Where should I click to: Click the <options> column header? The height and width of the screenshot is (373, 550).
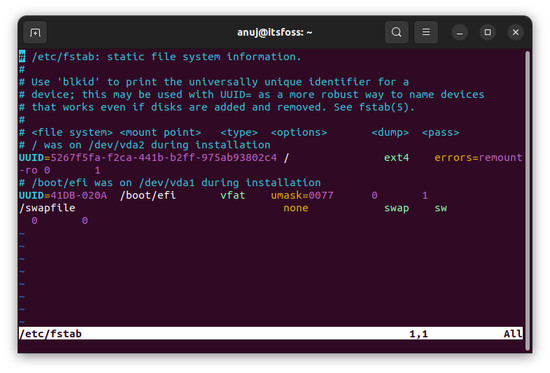(299, 133)
